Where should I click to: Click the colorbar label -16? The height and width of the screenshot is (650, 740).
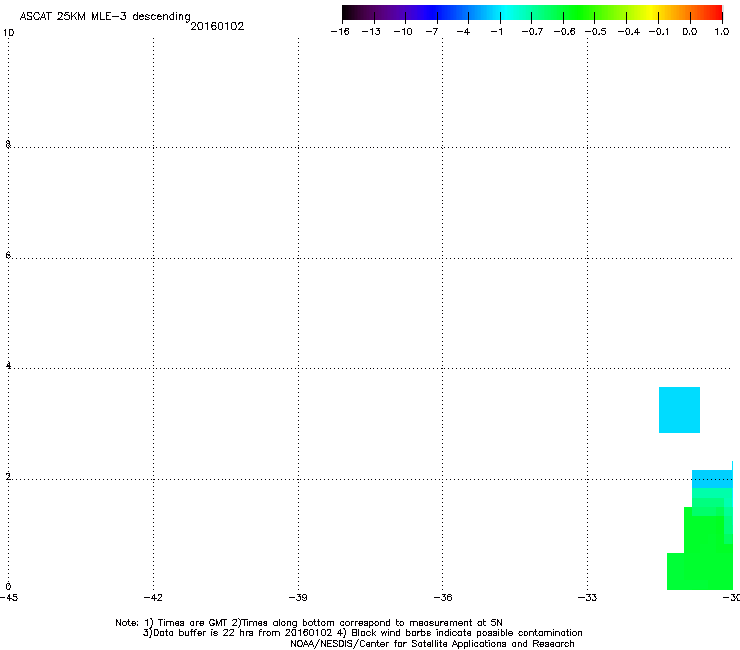pos(340,32)
